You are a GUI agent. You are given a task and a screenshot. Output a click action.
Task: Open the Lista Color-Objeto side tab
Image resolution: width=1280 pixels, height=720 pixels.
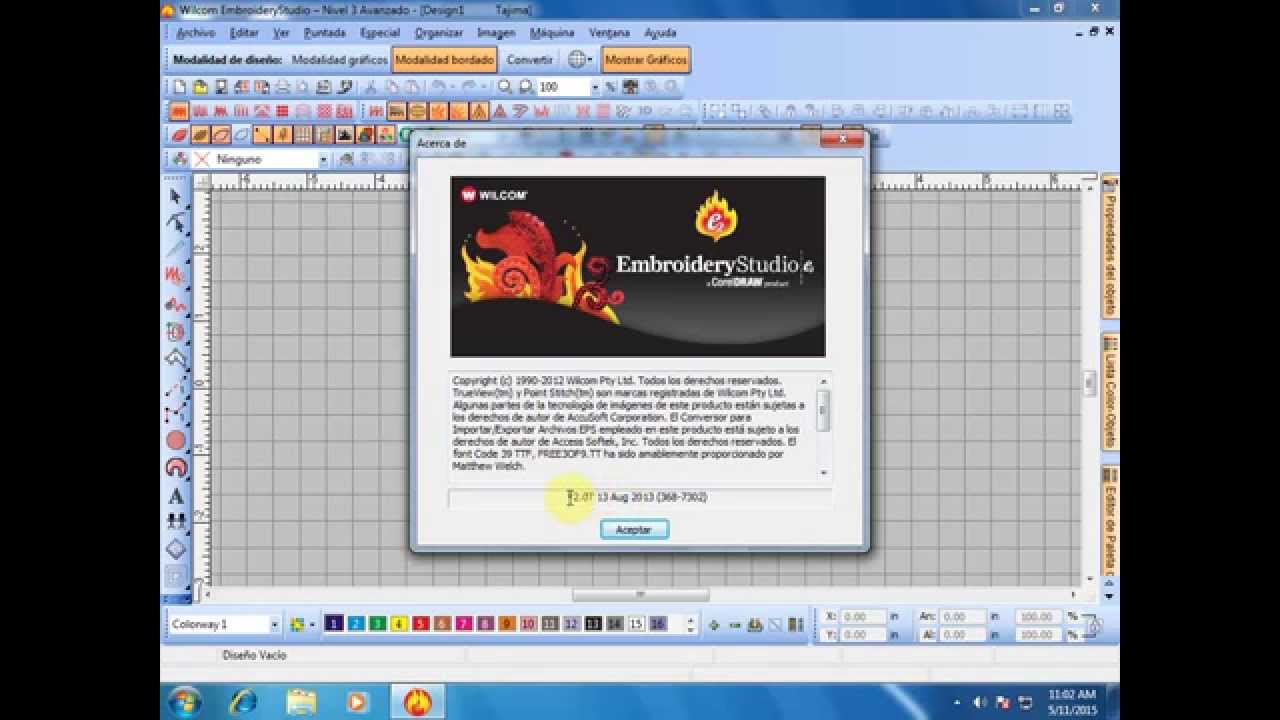tap(1109, 392)
